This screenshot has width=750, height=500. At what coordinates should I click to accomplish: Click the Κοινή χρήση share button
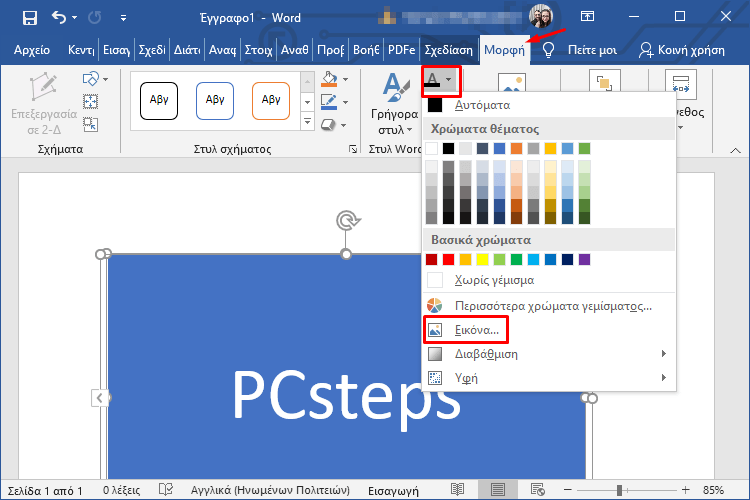coord(682,50)
